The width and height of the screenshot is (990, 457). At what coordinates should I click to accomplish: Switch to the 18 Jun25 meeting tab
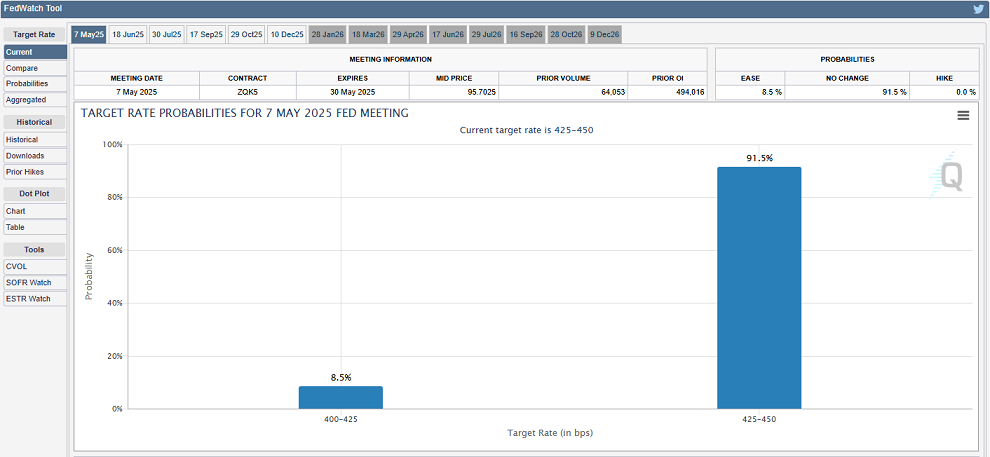click(127, 34)
